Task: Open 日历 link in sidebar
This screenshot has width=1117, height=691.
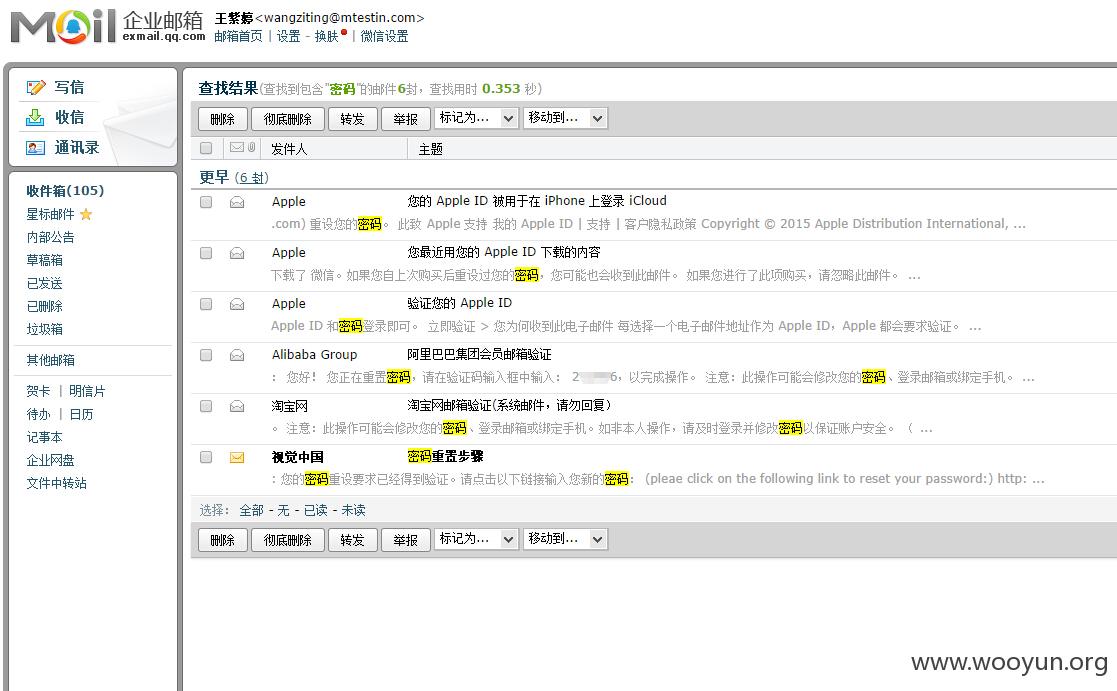Action: click(x=81, y=414)
